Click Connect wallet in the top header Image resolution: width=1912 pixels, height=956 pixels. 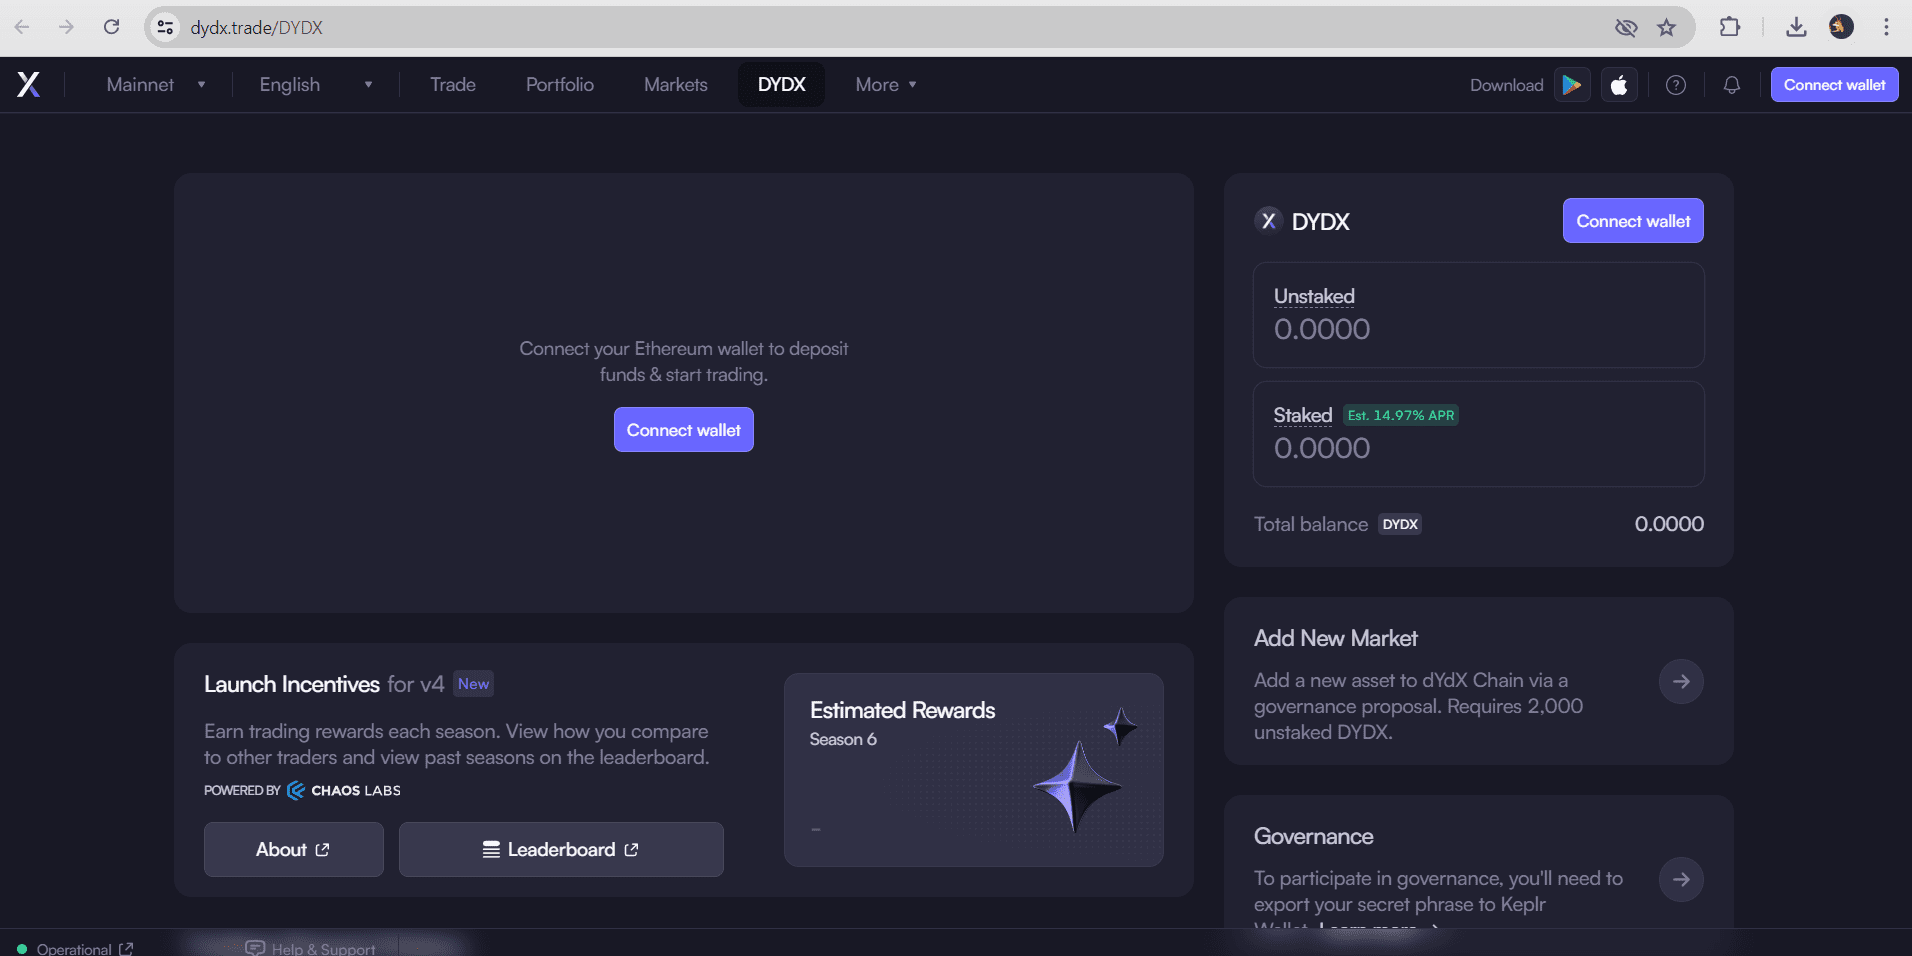click(x=1834, y=85)
